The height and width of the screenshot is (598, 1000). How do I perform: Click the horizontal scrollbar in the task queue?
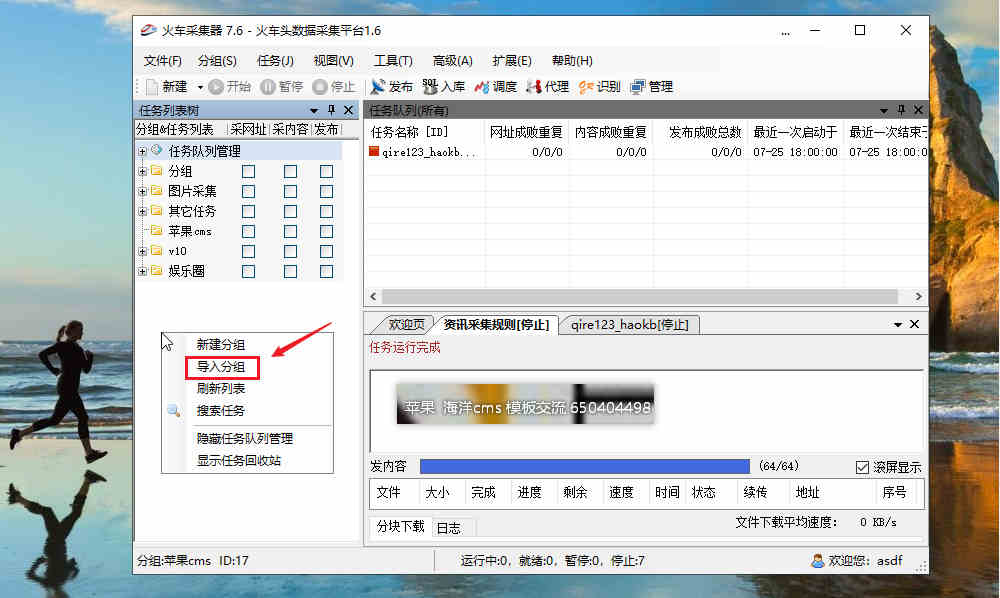pyautogui.click(x=645, y=296)
